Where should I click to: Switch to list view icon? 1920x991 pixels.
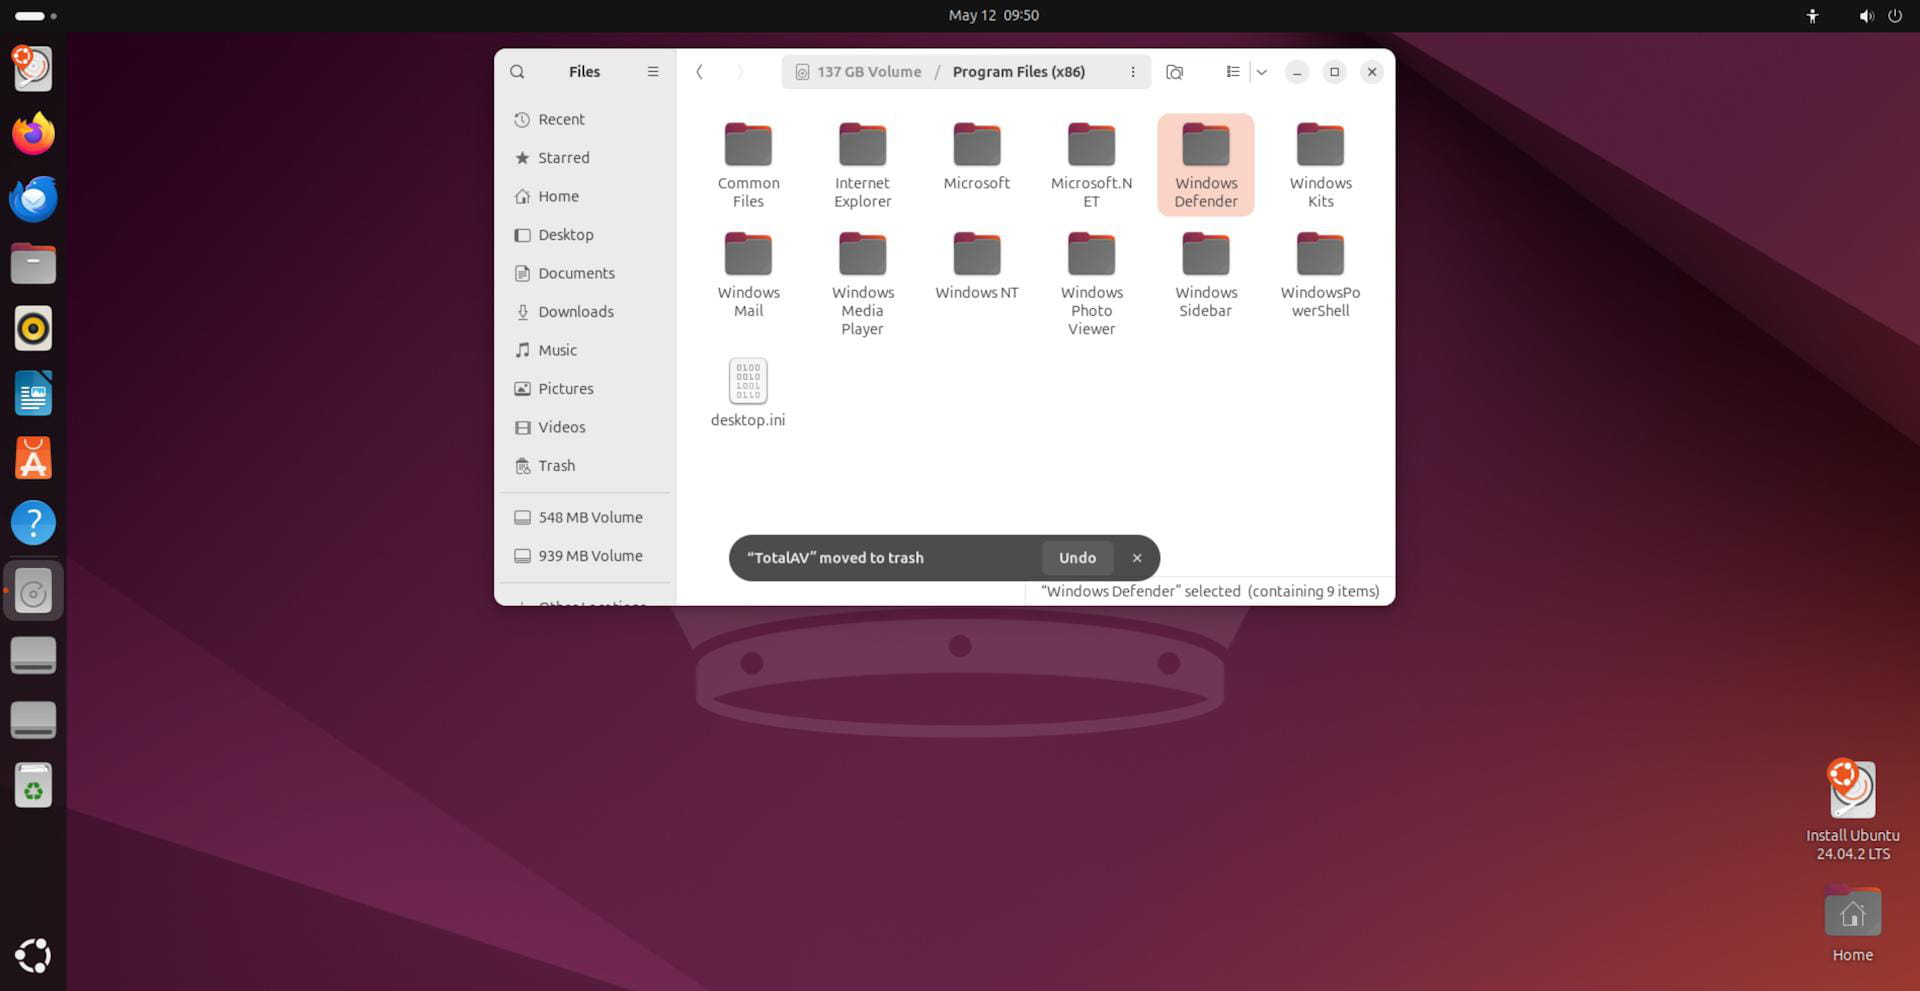1233,72
